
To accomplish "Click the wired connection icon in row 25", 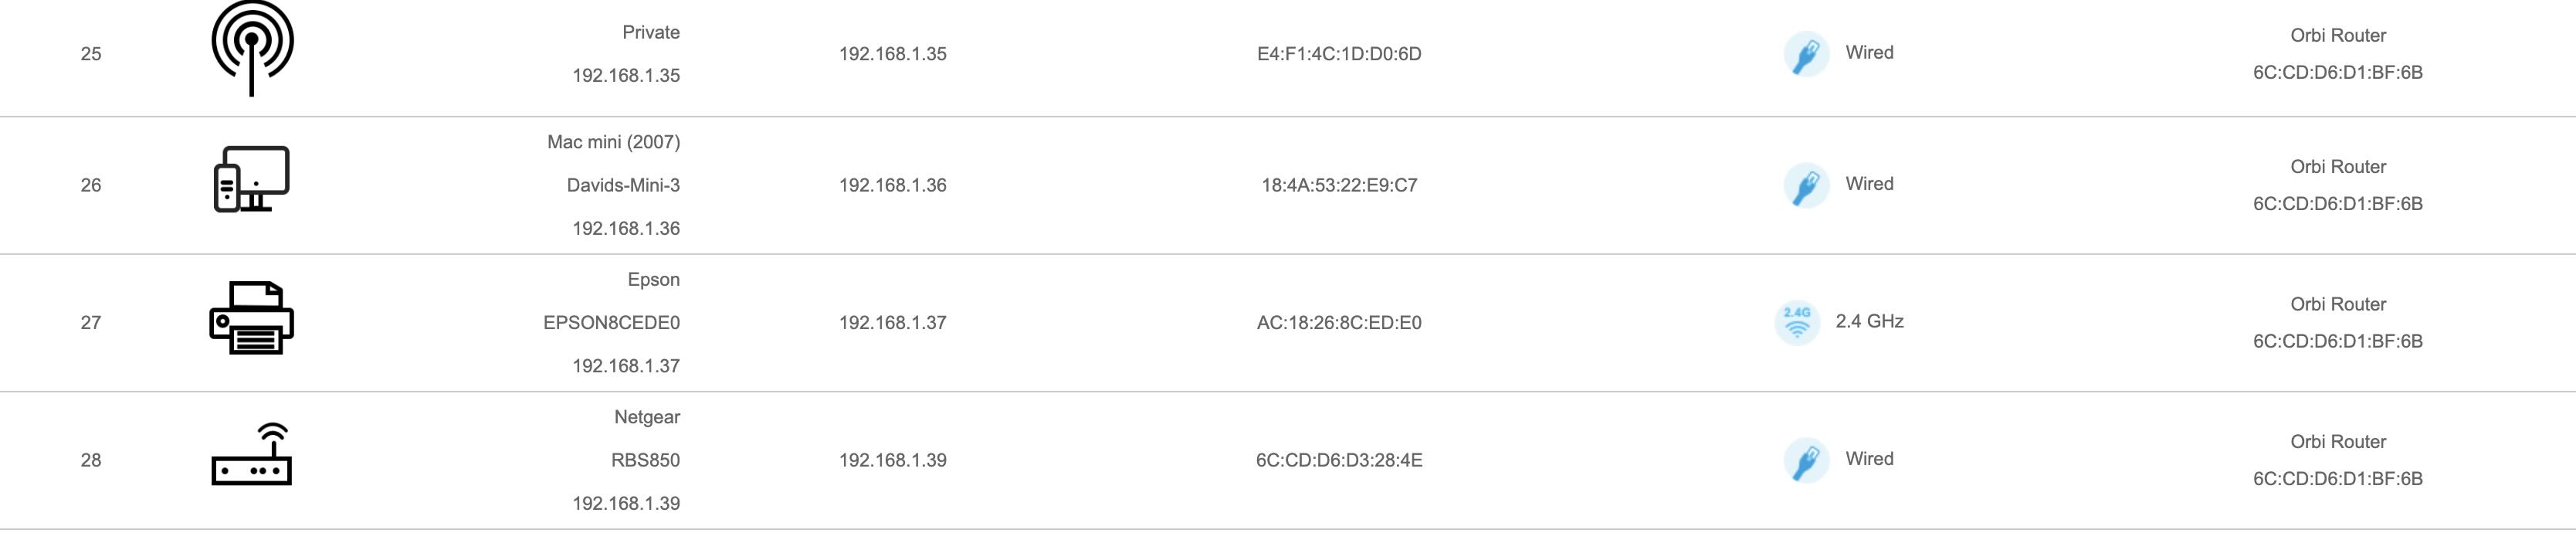I will click(x=1806, y=54).
